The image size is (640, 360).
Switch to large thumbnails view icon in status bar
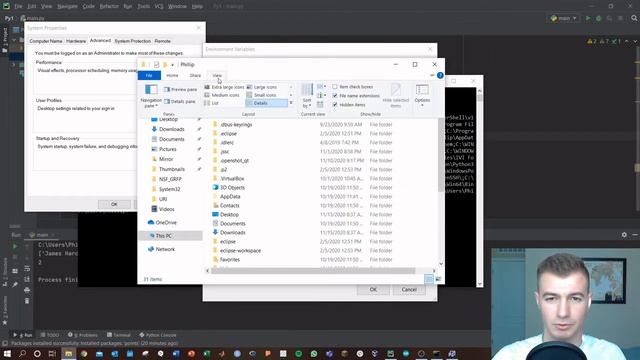(x=438, y=279)
